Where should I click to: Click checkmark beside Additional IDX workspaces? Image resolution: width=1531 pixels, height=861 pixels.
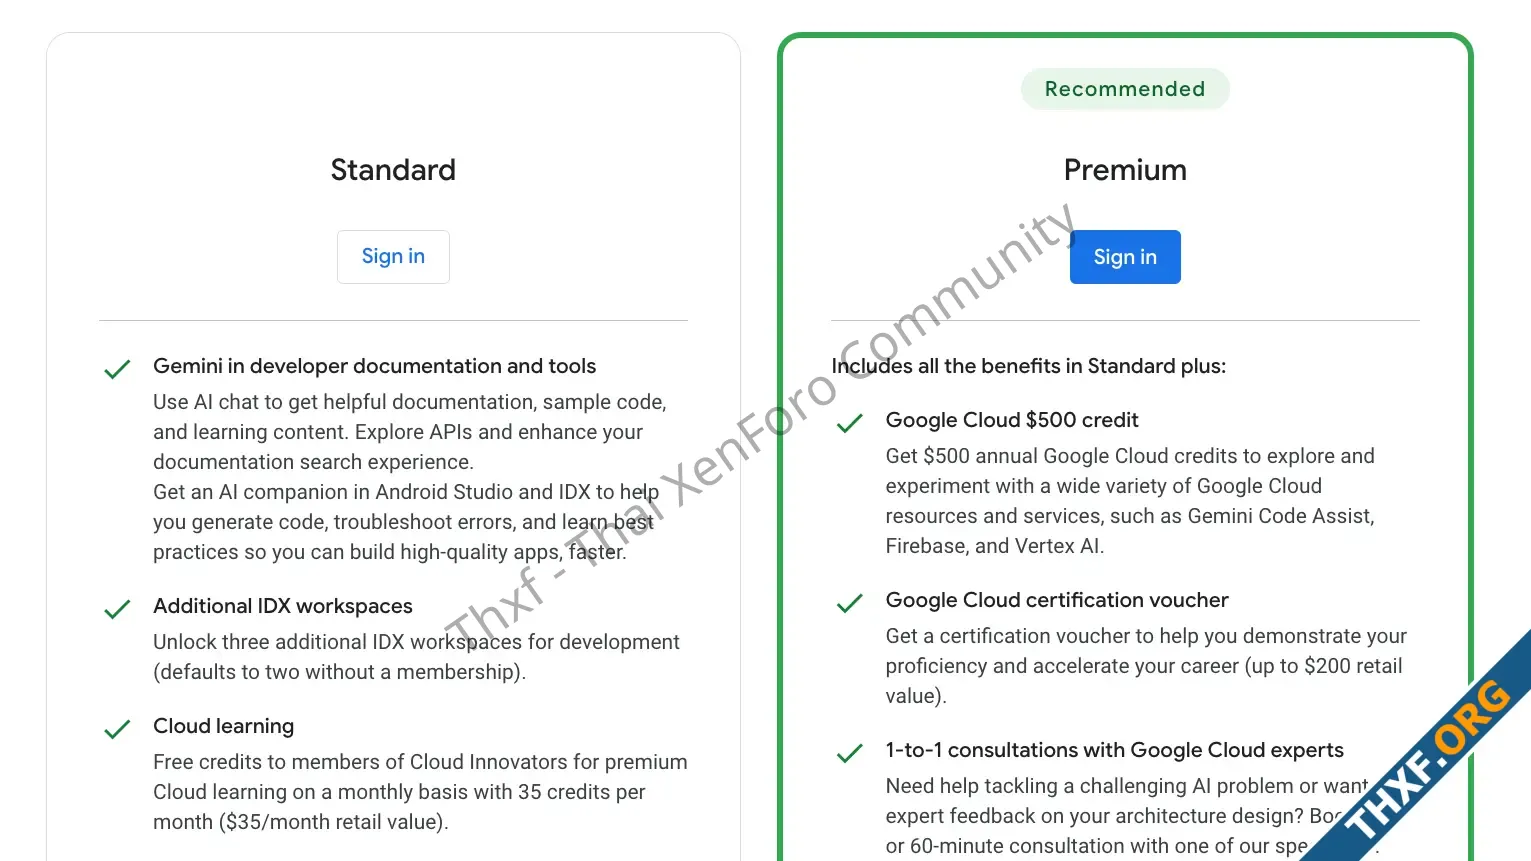coord(117,609)
